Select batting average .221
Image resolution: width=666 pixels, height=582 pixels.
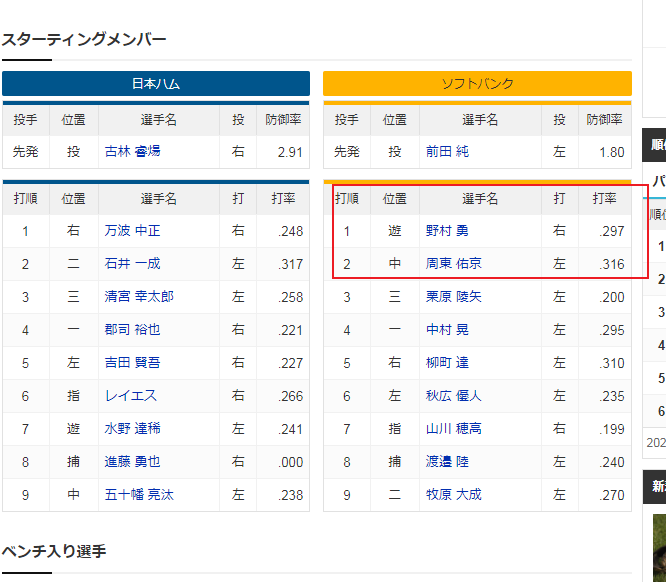(x=291, y=330)
